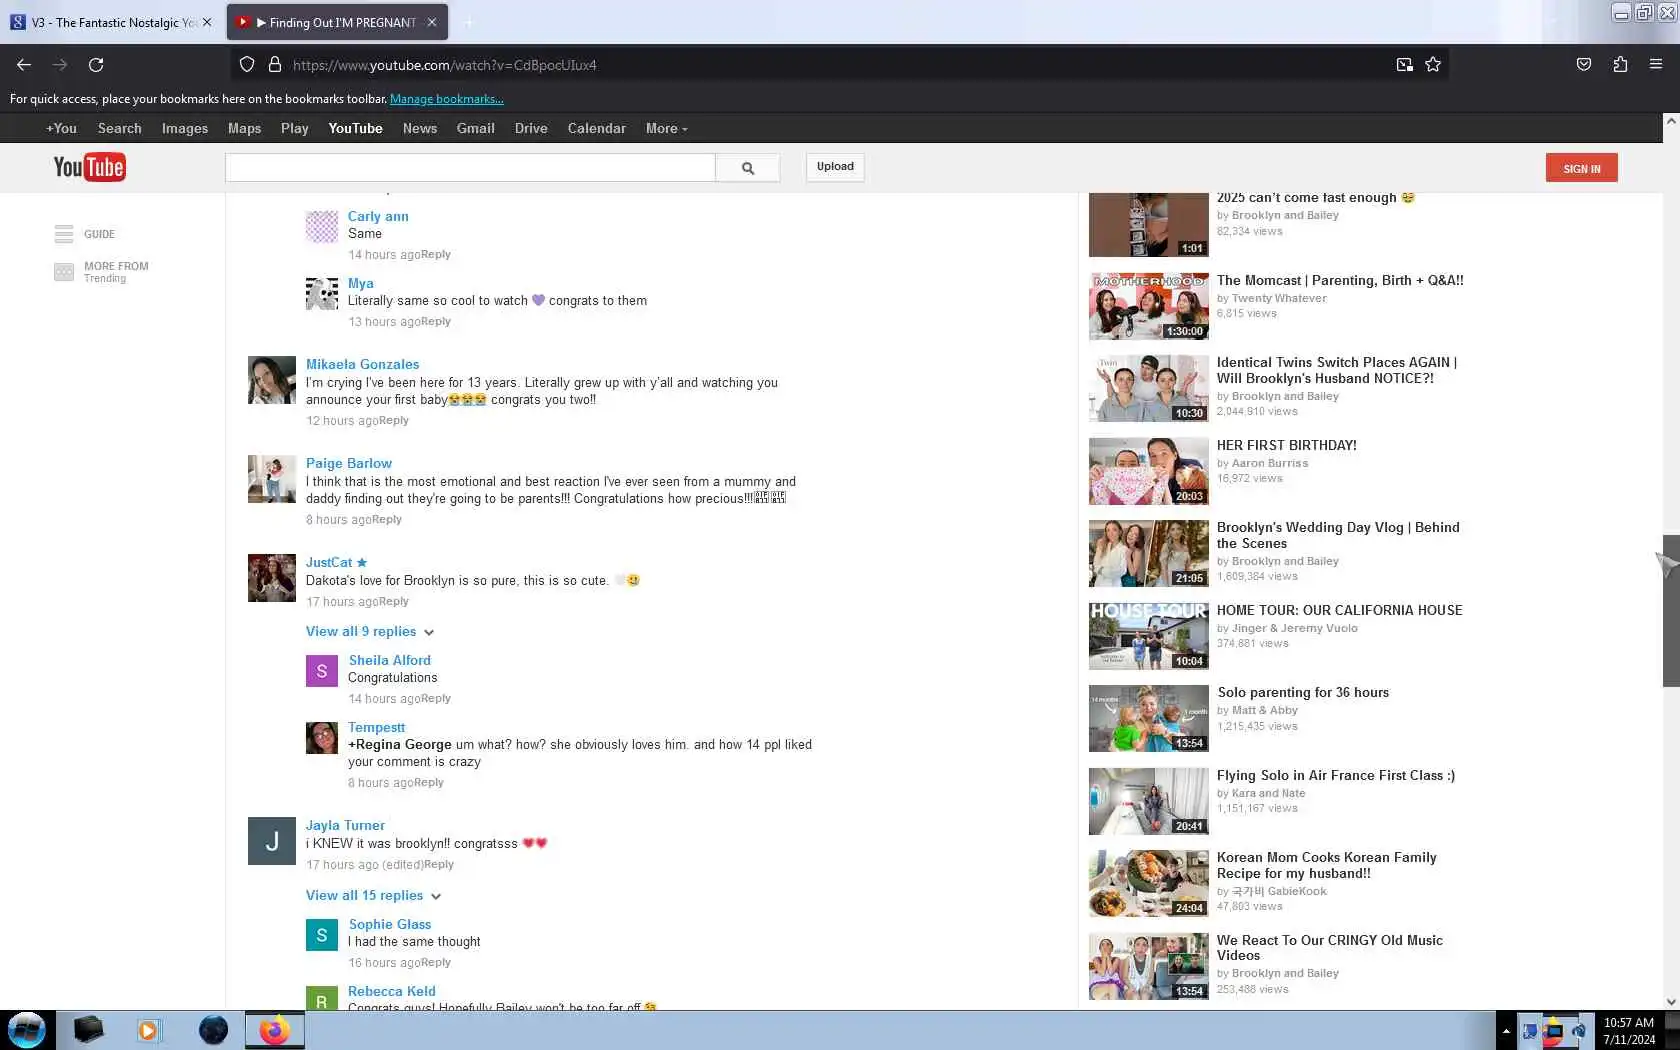Open Solo parenting for 36 hours thumbnail
Screen dimensions: 1680x1050
coord(1148,718)
